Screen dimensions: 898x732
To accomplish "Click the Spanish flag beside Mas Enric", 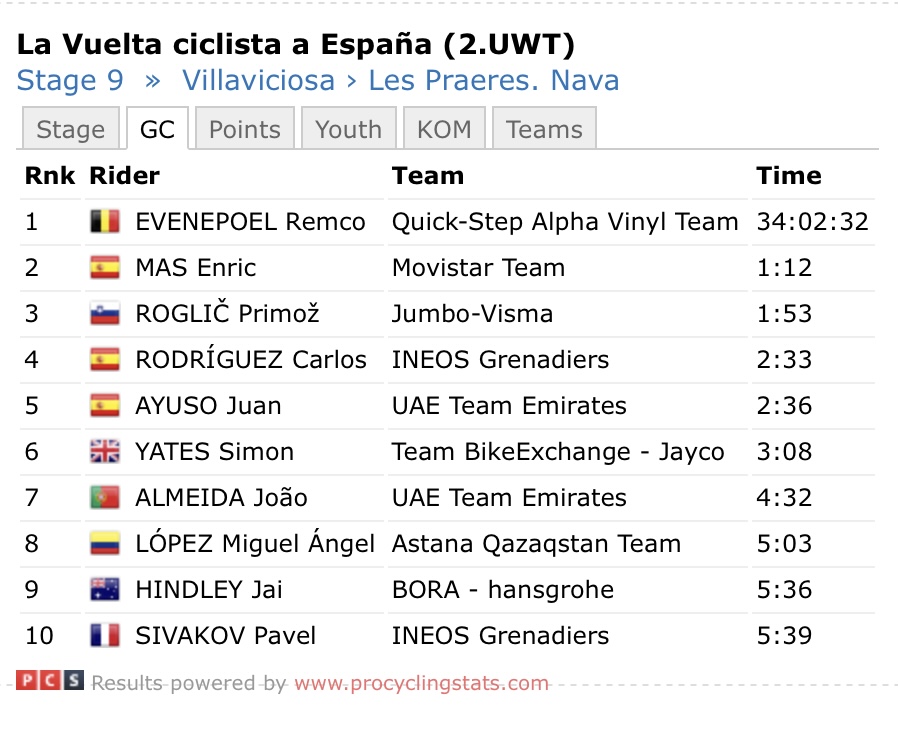I will click(x=105, y=267).
